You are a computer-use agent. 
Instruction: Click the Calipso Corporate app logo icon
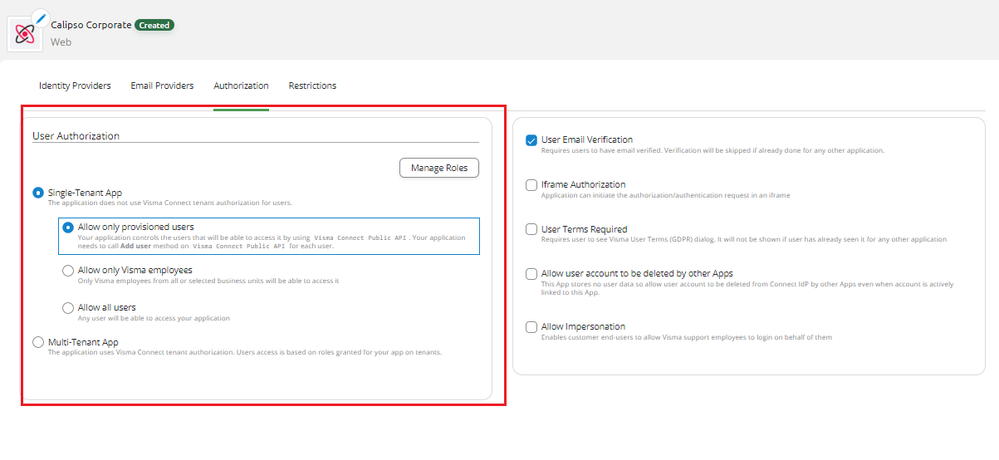coord(24,34)
